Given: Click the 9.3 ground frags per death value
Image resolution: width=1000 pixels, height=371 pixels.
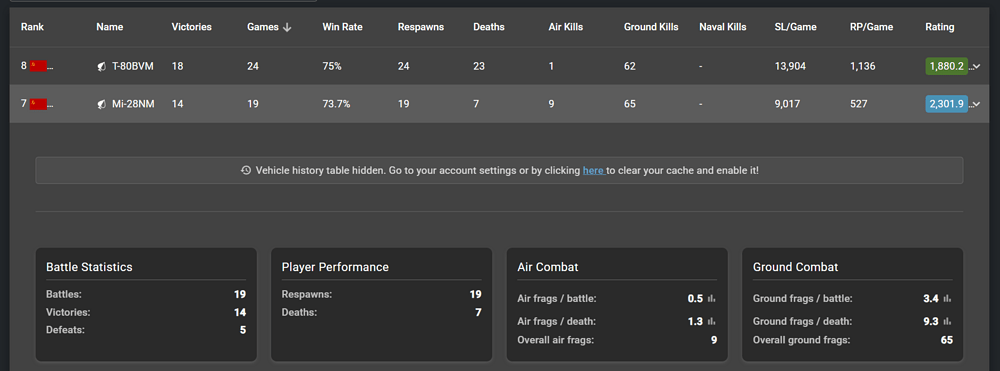Looking at the screenshot, I should tap(931, 321).
